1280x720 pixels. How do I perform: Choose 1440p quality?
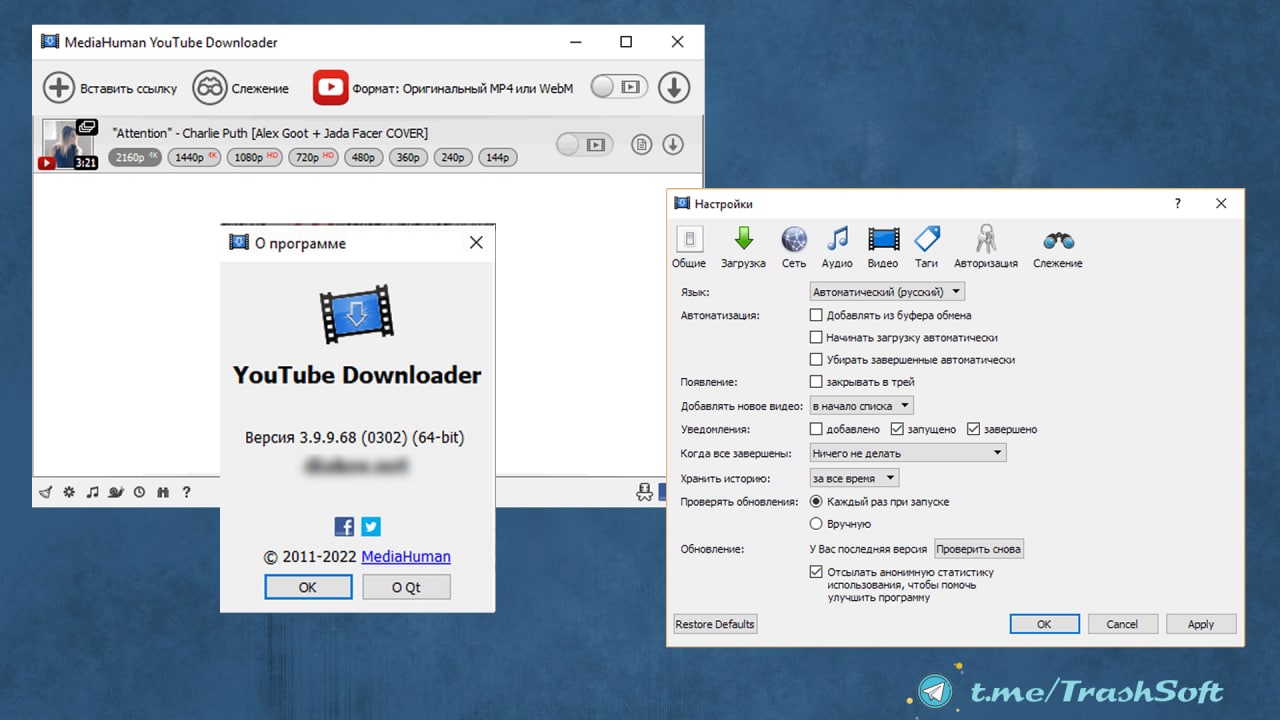(x=193, y=157)
